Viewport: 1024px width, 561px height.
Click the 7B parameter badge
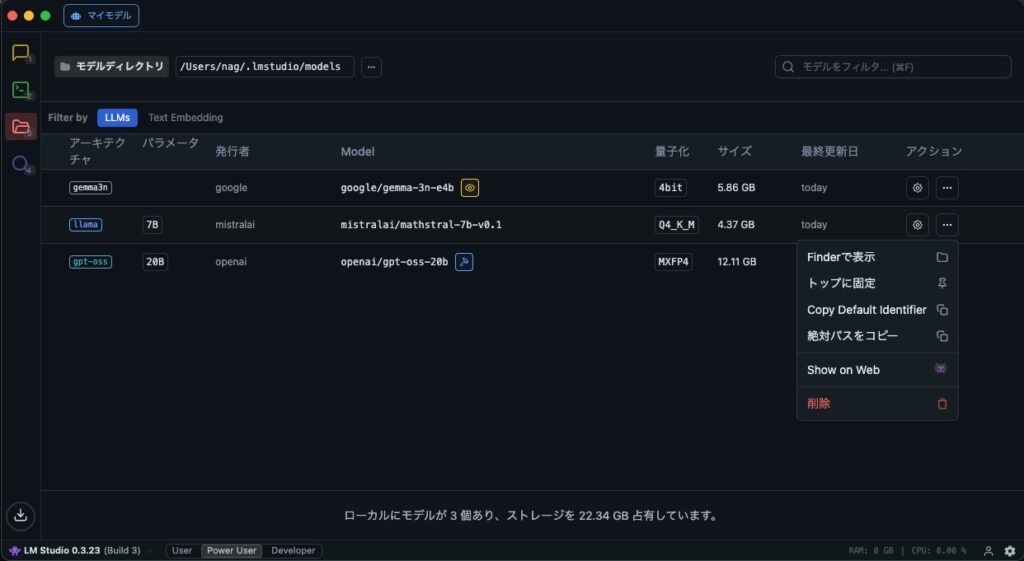(x=152, y=225)
